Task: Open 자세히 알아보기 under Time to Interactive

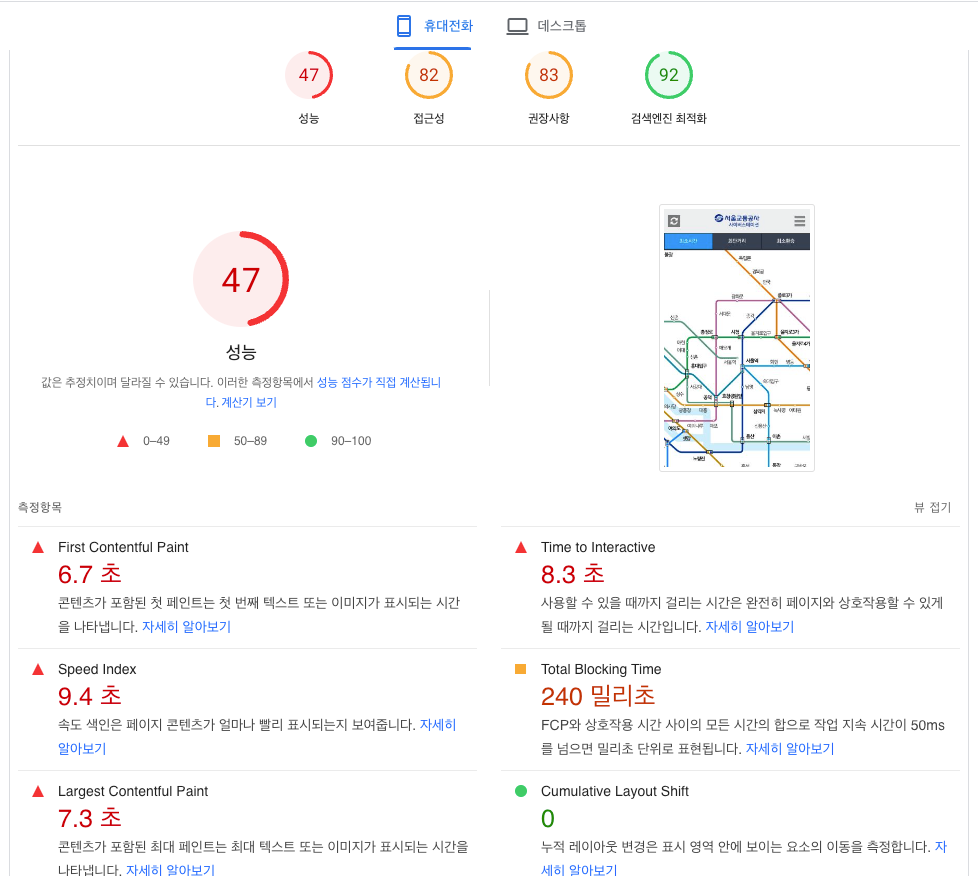Action: click(x=750, y=626)
